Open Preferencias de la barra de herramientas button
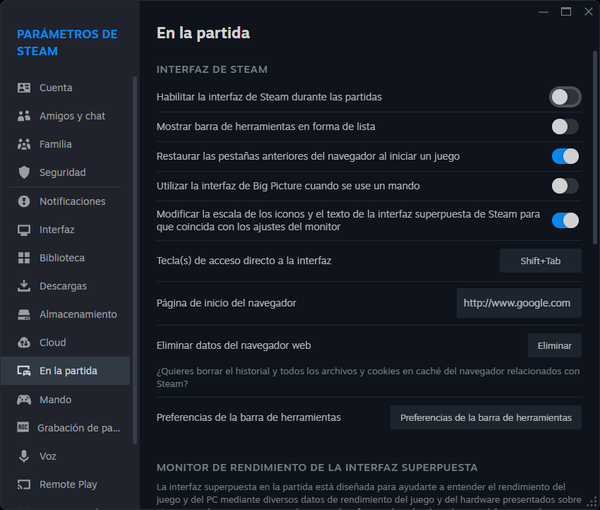Screen dimensions: 600x510 point(485,418)
